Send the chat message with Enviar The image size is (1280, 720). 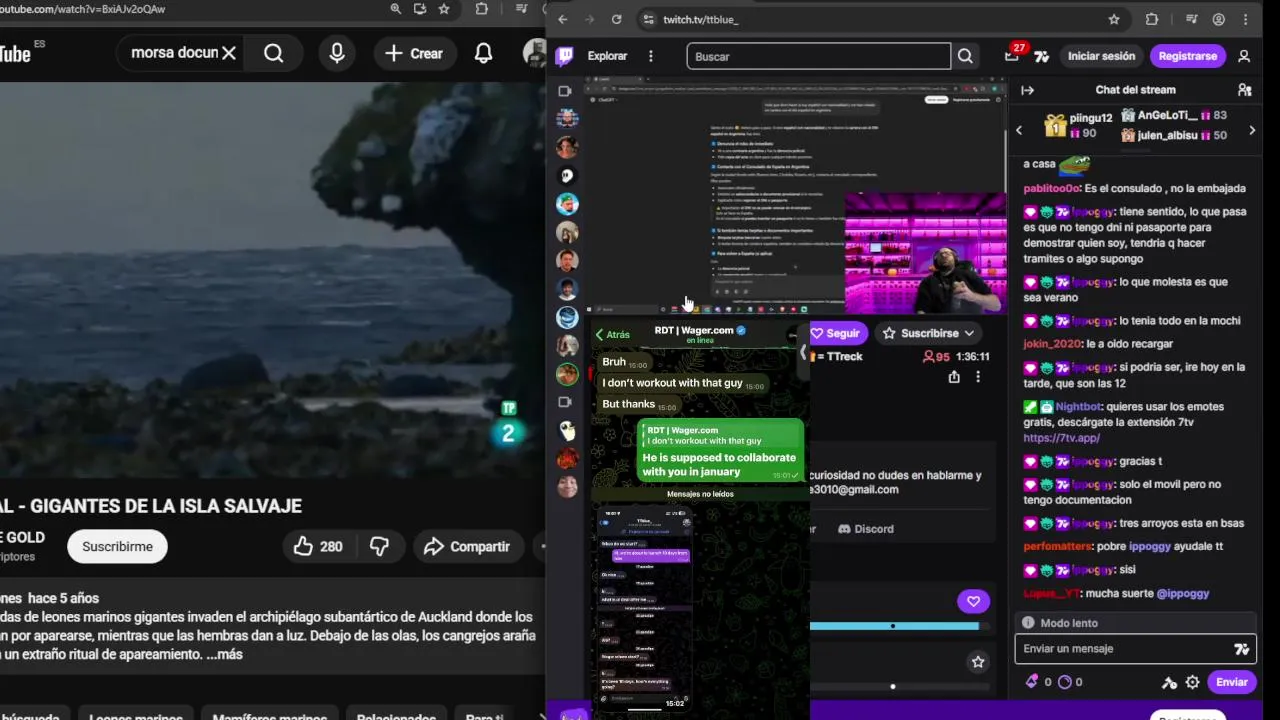1231,682
